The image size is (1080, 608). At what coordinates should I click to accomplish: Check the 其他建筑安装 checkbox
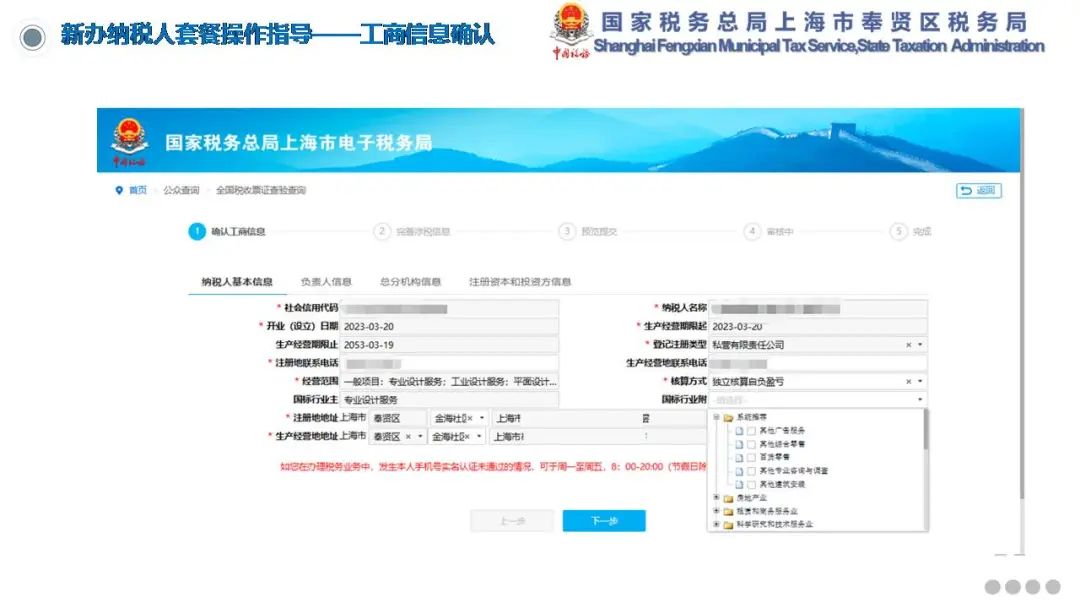tap(751, 485)
